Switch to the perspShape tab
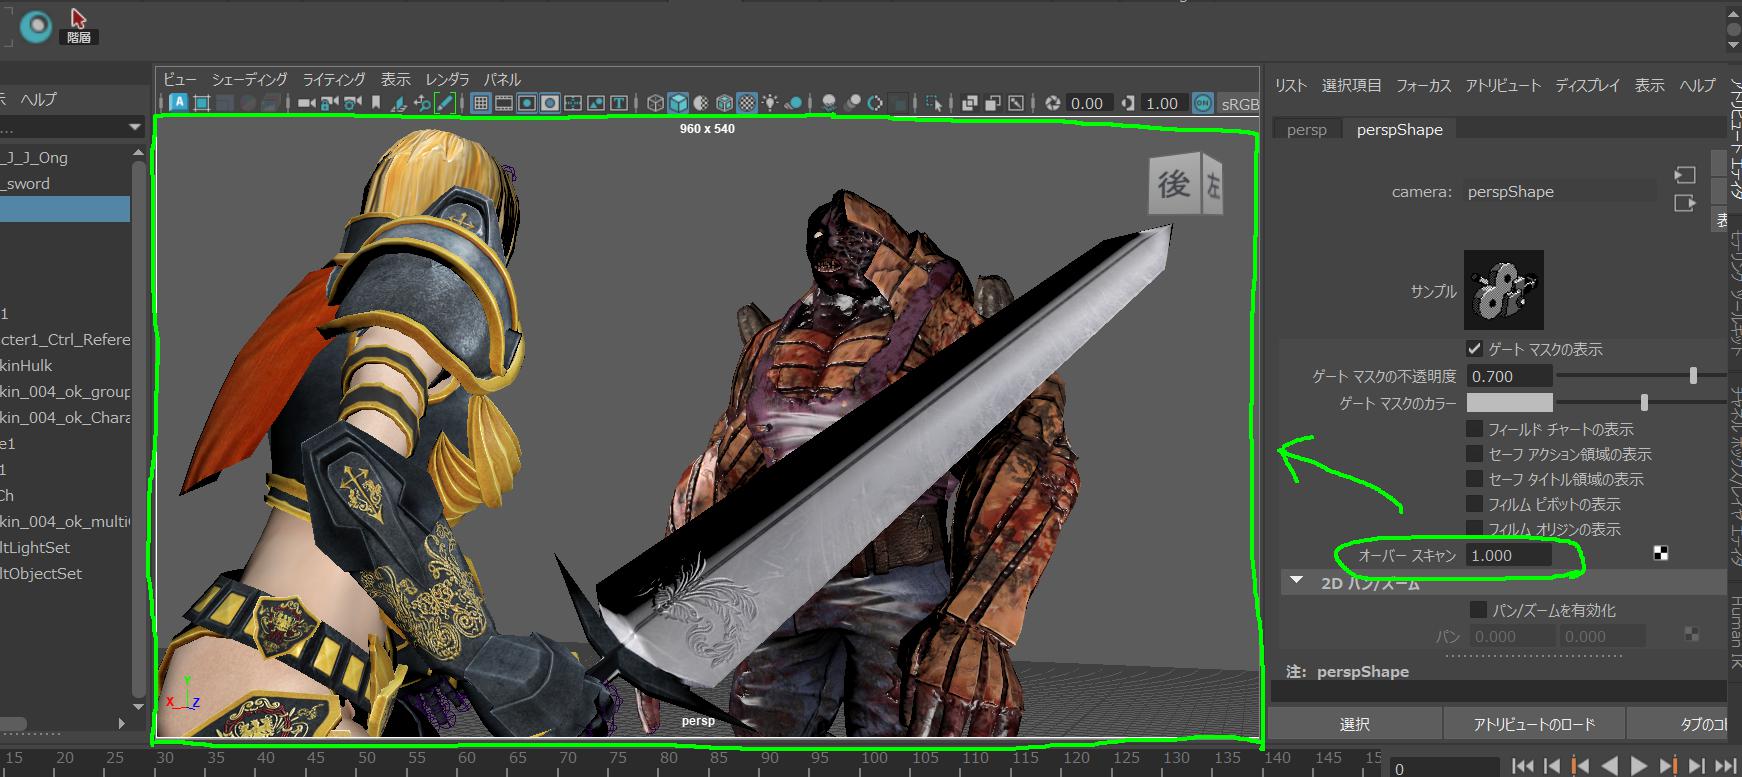This screenshot has width=1742, height=777. click(x=1399, y=129)
